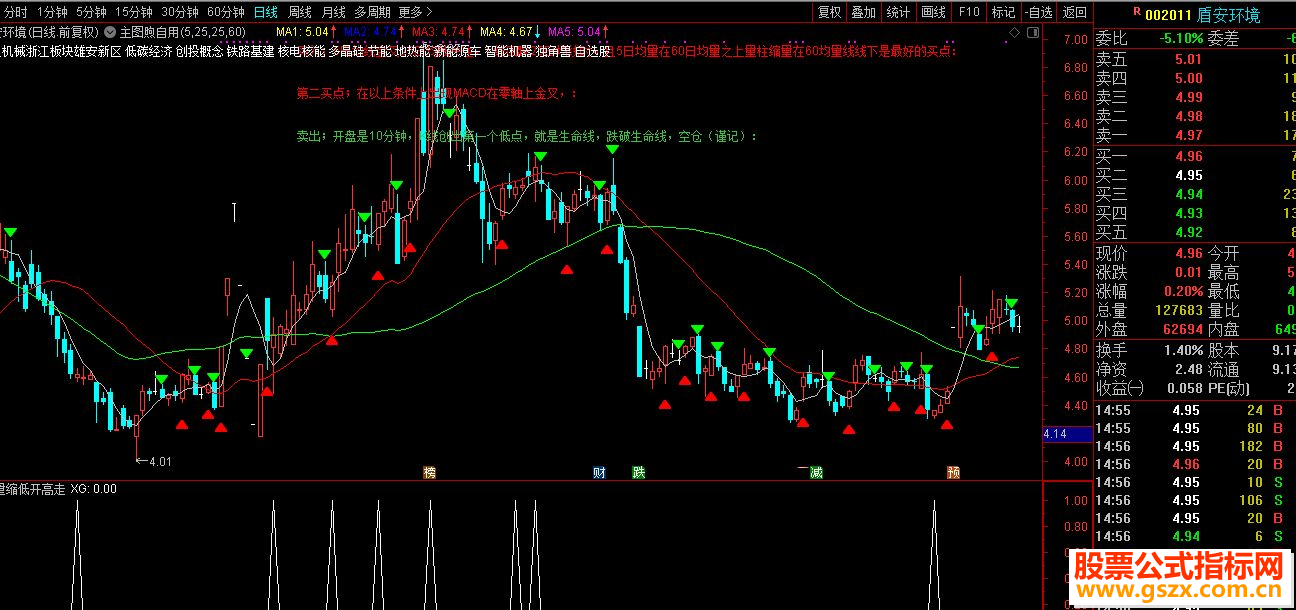Click the 缩低开高走 XG: 0.00 sub-indicator label
Screen dimensions: 1296x610
[x=59, y=489]
